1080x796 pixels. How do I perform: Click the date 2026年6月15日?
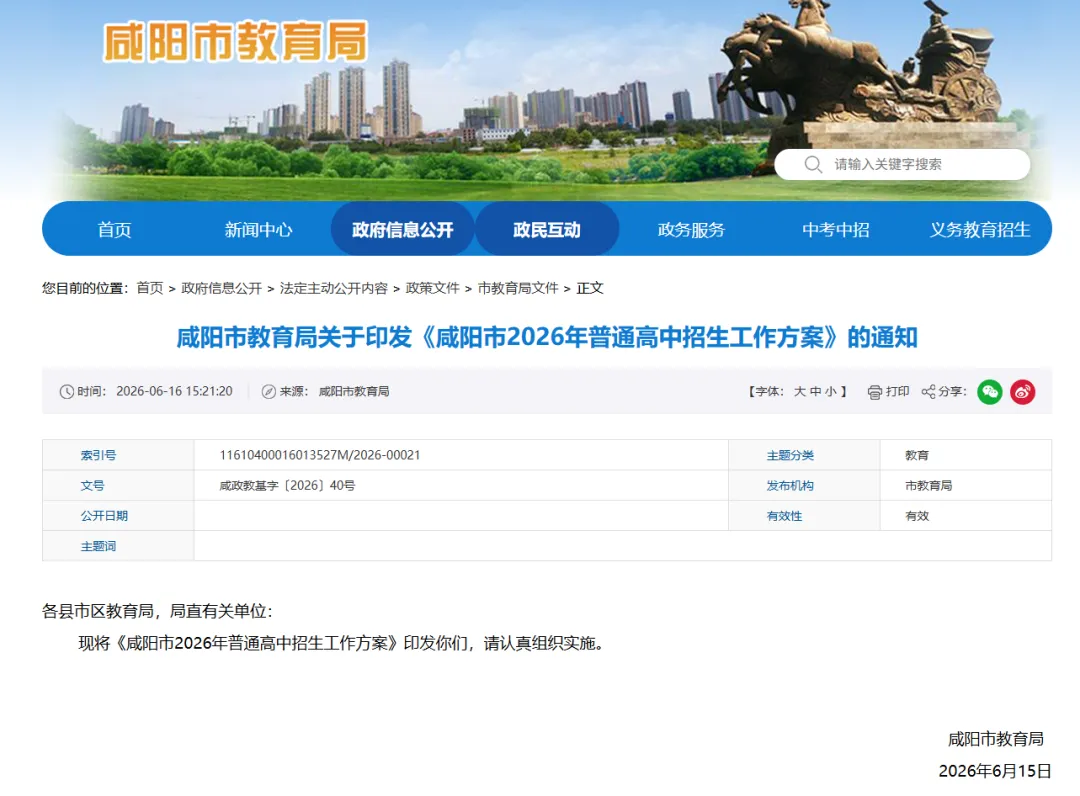click(x=995, y=771)
